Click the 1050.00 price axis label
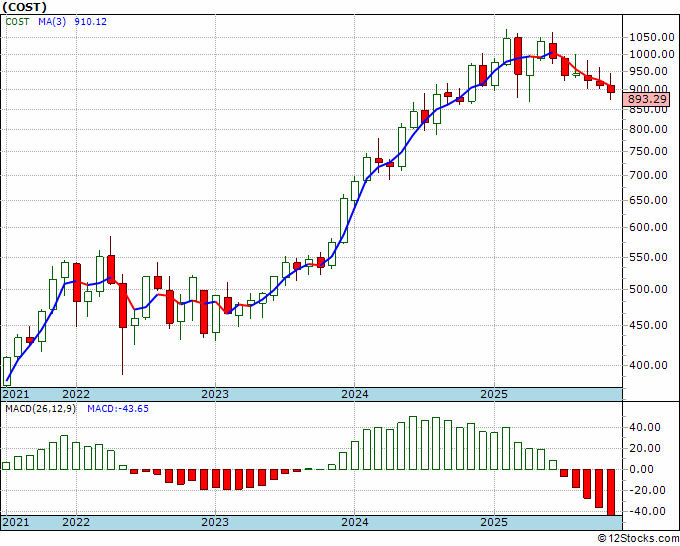The width and height of the screenshot is (680, 546). tap(649, 37)
